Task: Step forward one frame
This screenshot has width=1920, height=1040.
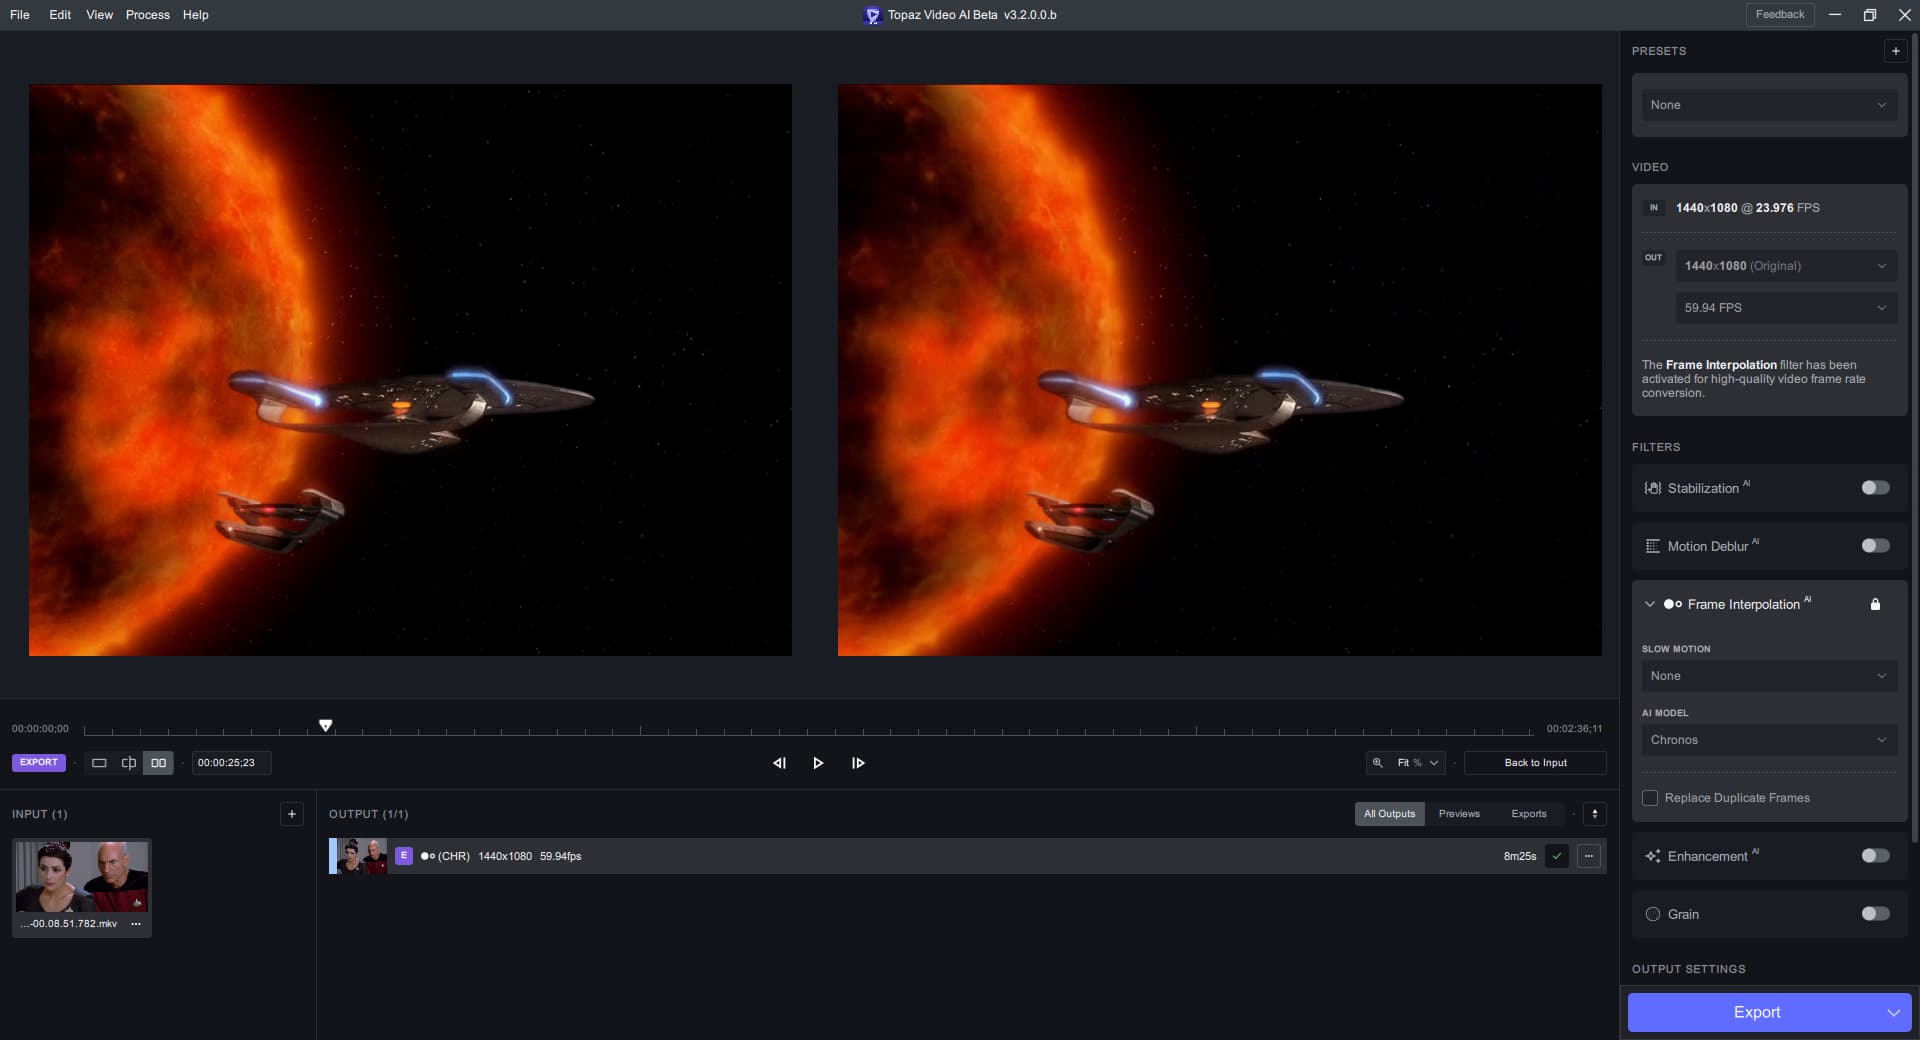Action: (x=858, y=763)
